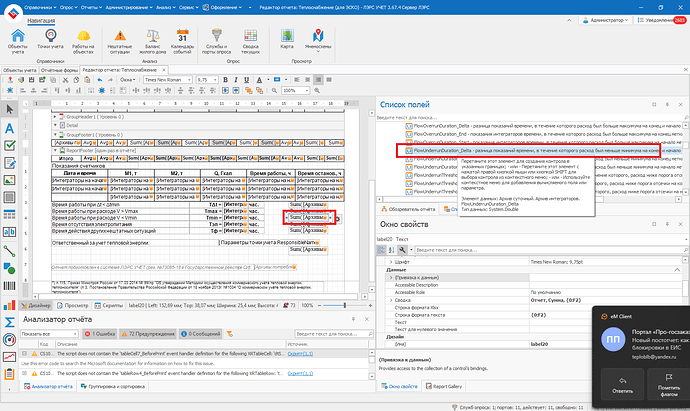Select the Gauge control tool
Screen dimensions: 690x411
click(x=9, y=339)
